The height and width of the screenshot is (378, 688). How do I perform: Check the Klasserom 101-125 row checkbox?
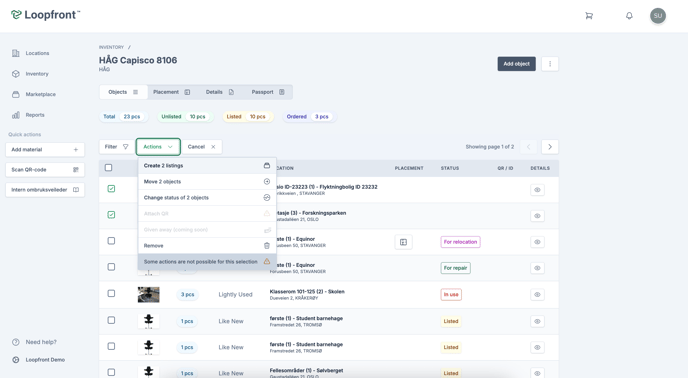(x=111, y=293)
